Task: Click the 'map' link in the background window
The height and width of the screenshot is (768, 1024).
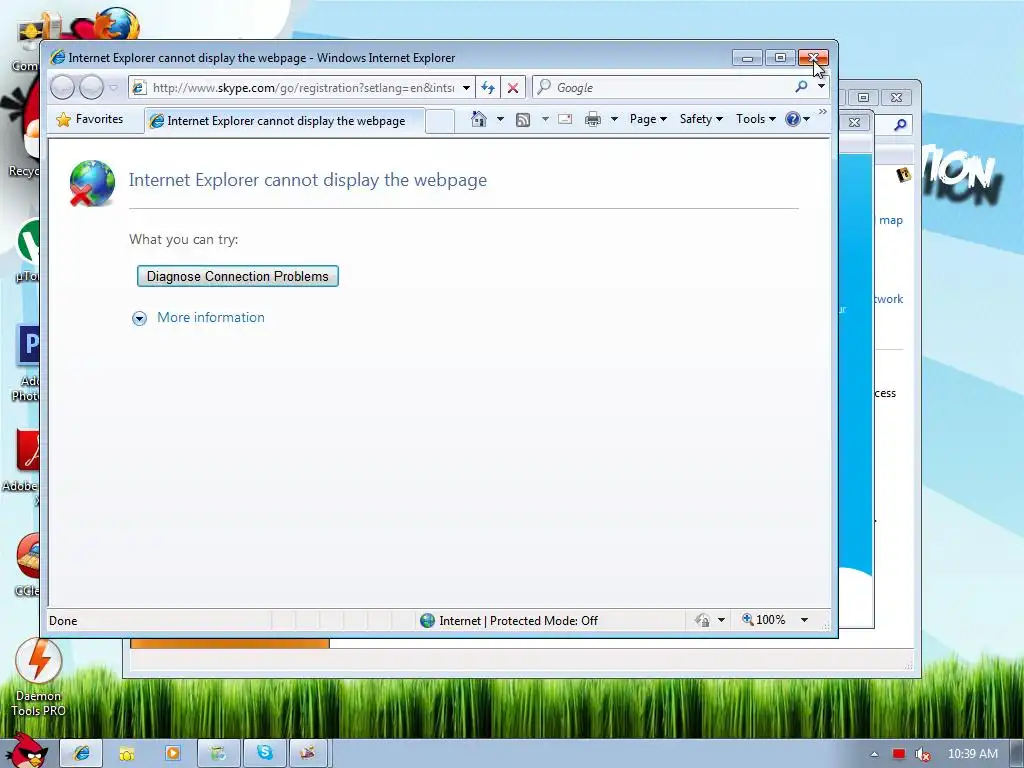Action: point(891,220)
